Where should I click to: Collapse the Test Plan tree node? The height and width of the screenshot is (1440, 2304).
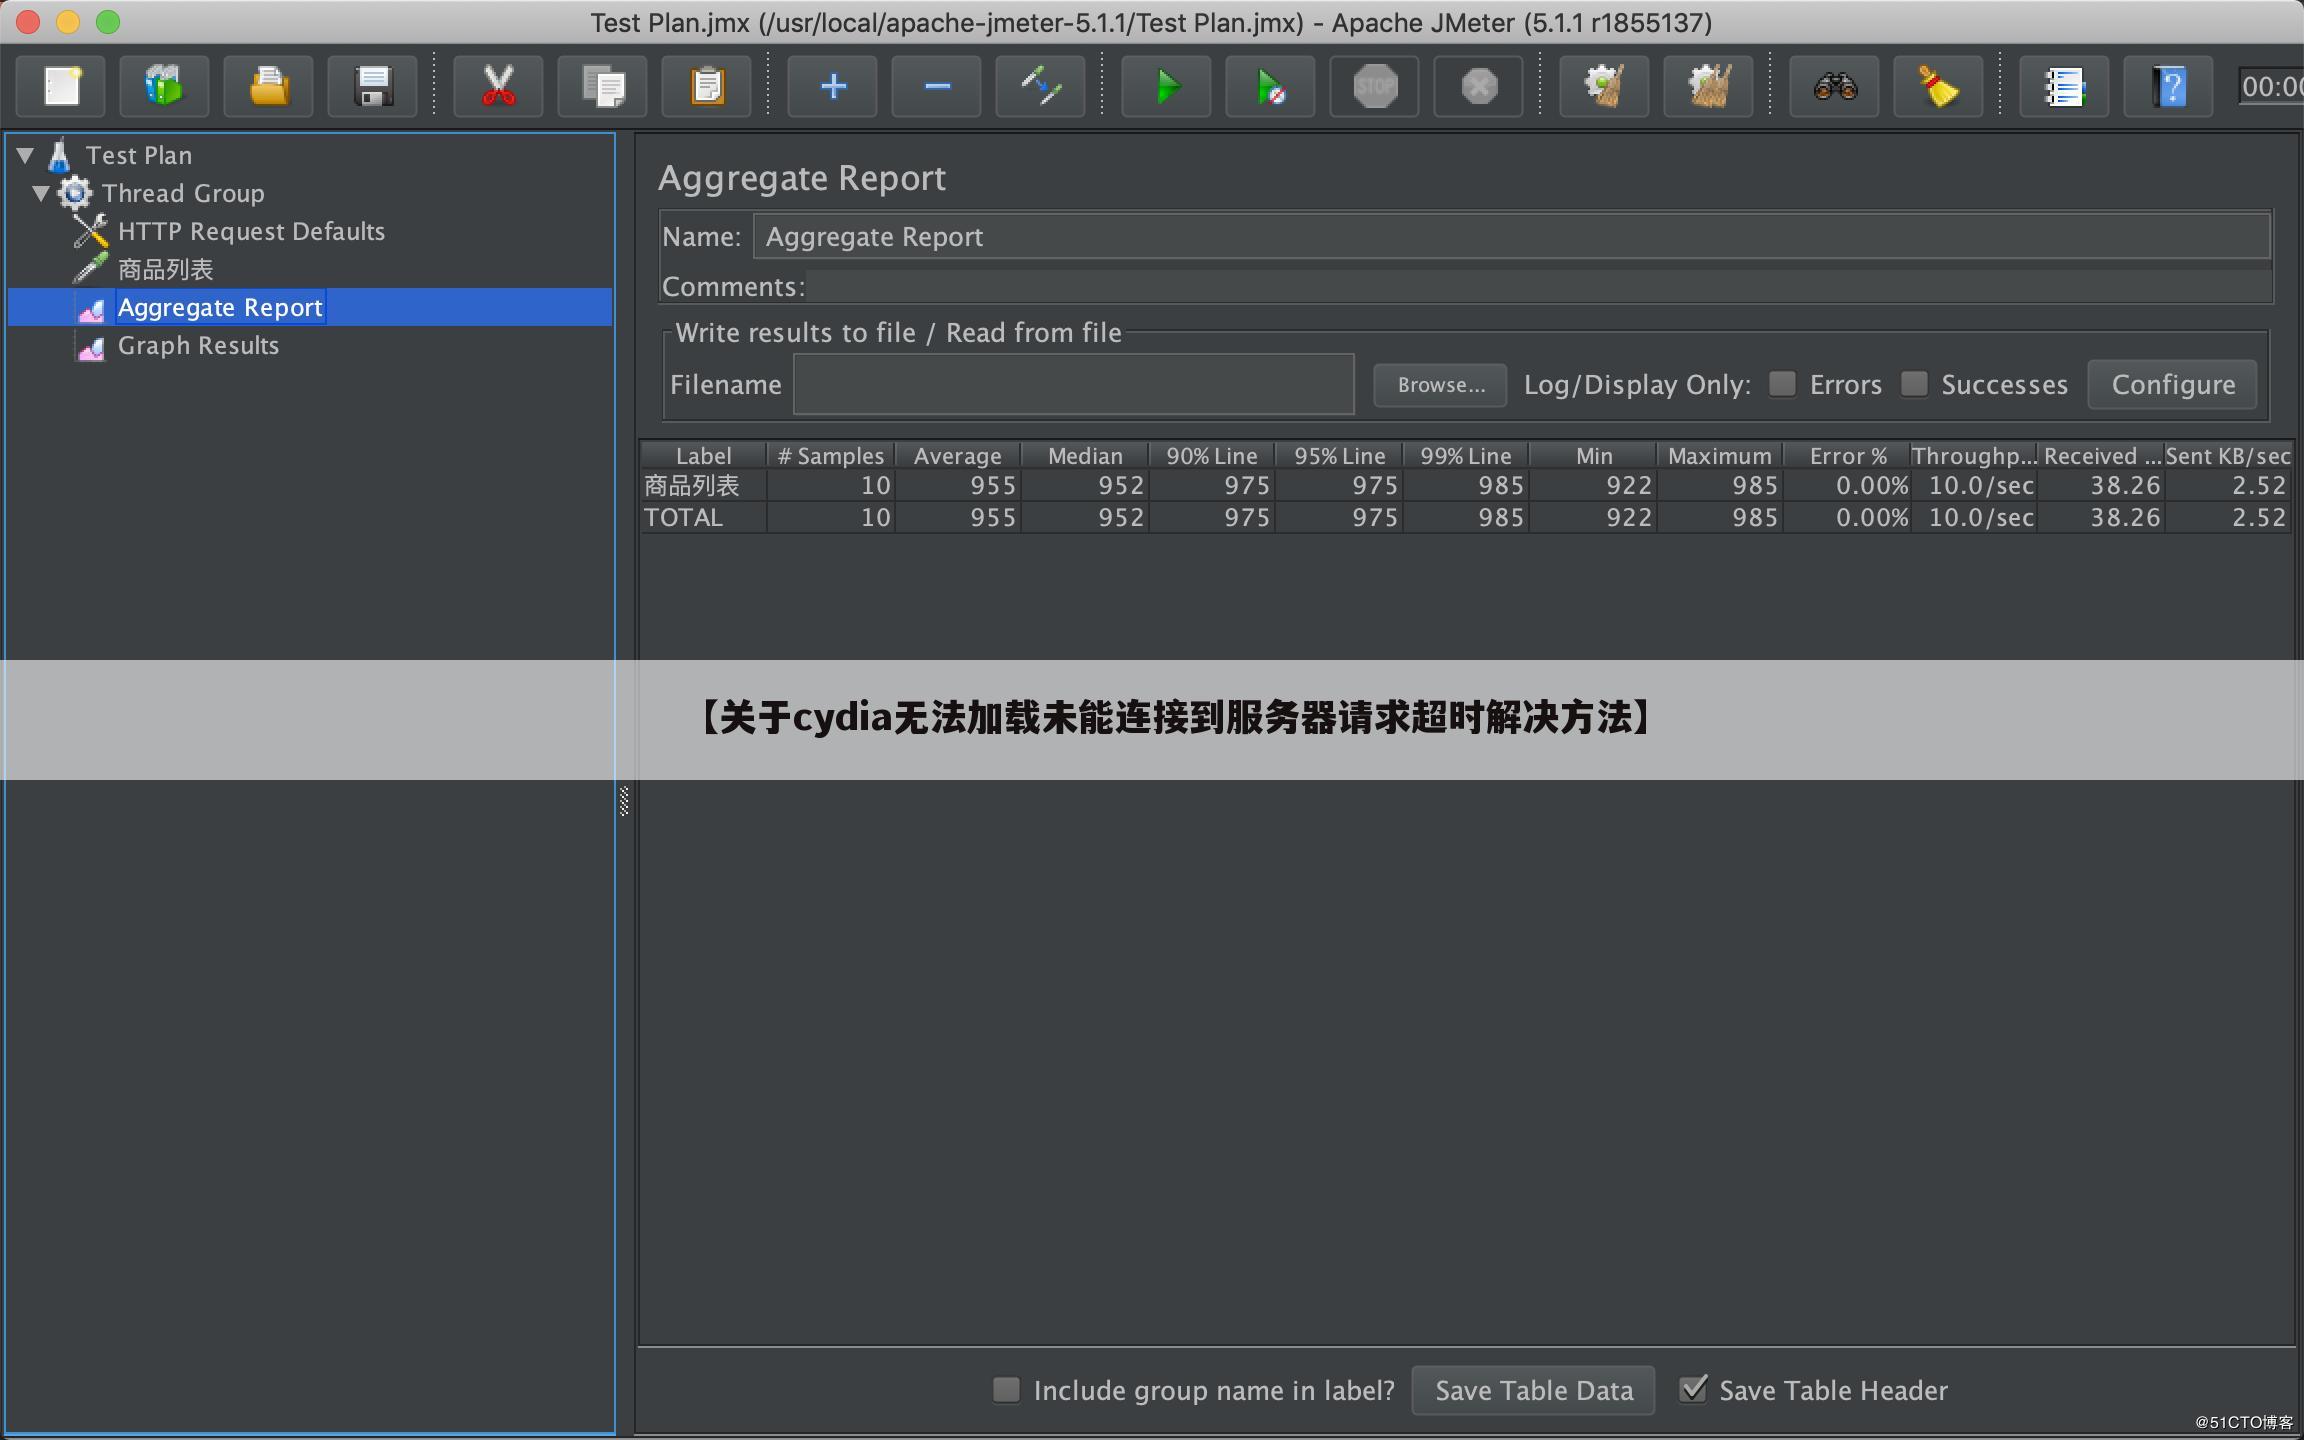click(x=26, y=155)
